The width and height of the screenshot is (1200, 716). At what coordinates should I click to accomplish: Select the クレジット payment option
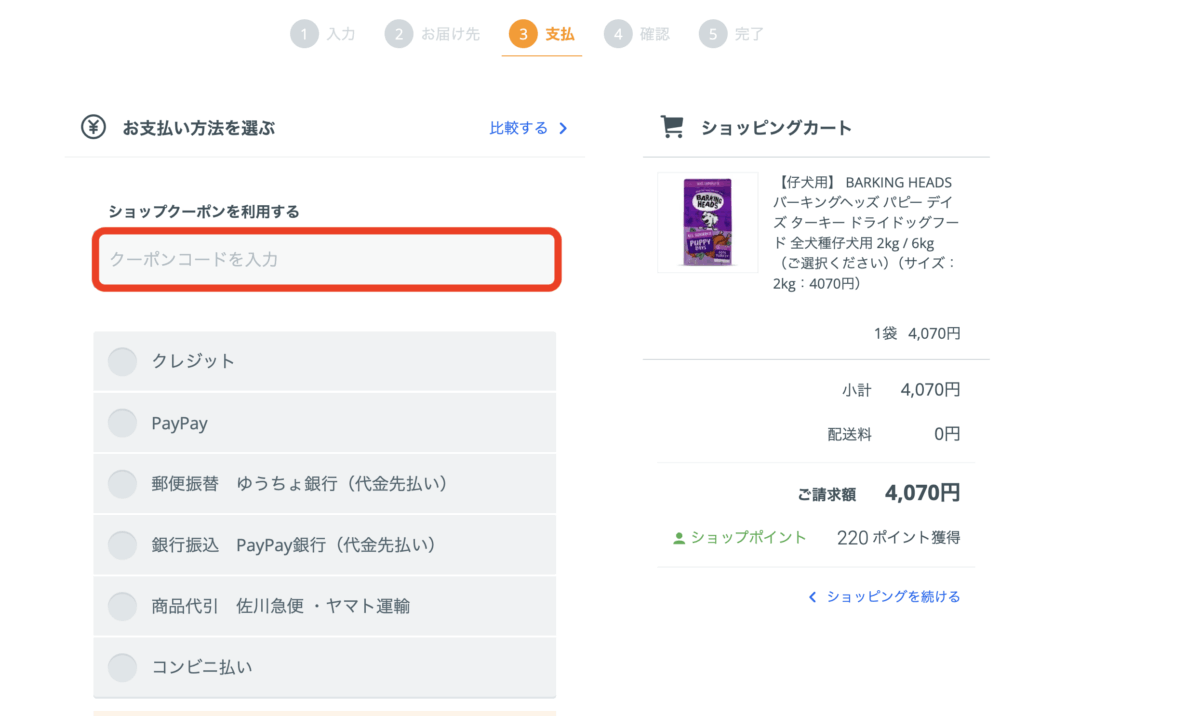click(x=122, y=361)
